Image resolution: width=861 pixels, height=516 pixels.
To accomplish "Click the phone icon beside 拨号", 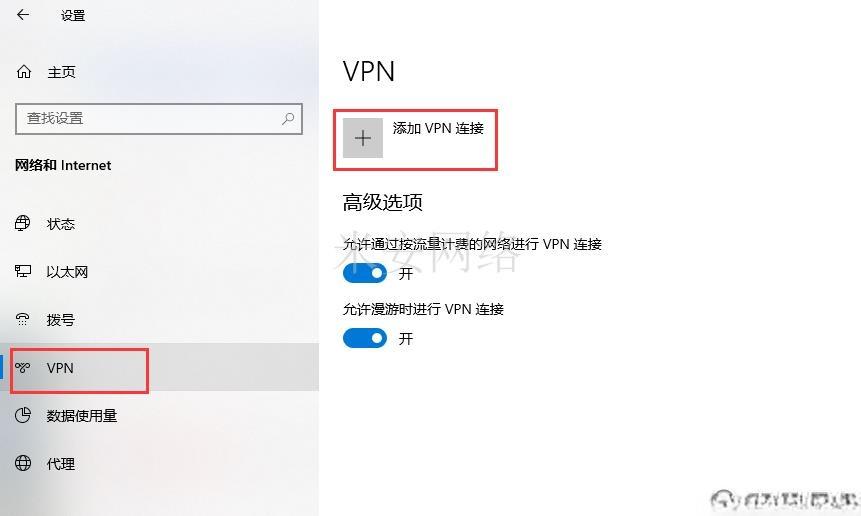I will tap(23, 319).
